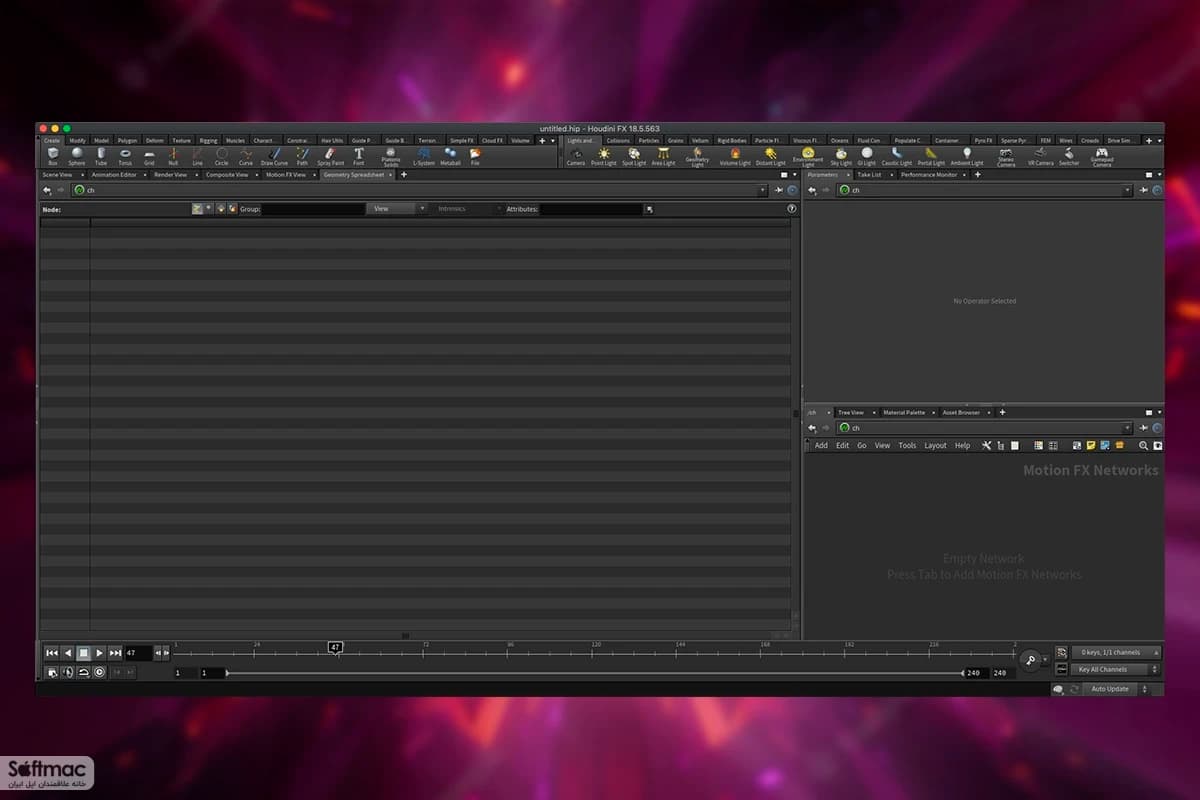Select the Tube shelf tool
The width and height of the screenshot is (1200, 800).
coord(101,156)
